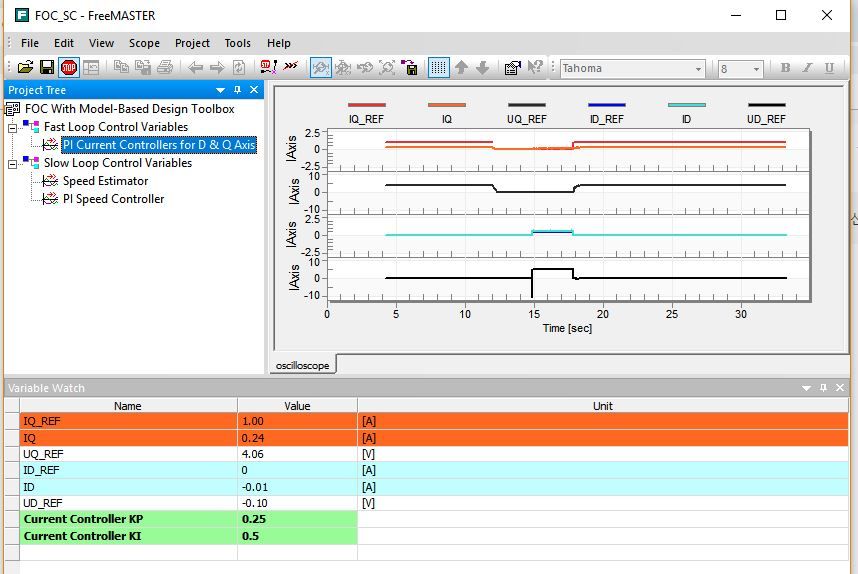Click the red stimulator toolbar icon

pyautogui.click(x=268, y=67)
